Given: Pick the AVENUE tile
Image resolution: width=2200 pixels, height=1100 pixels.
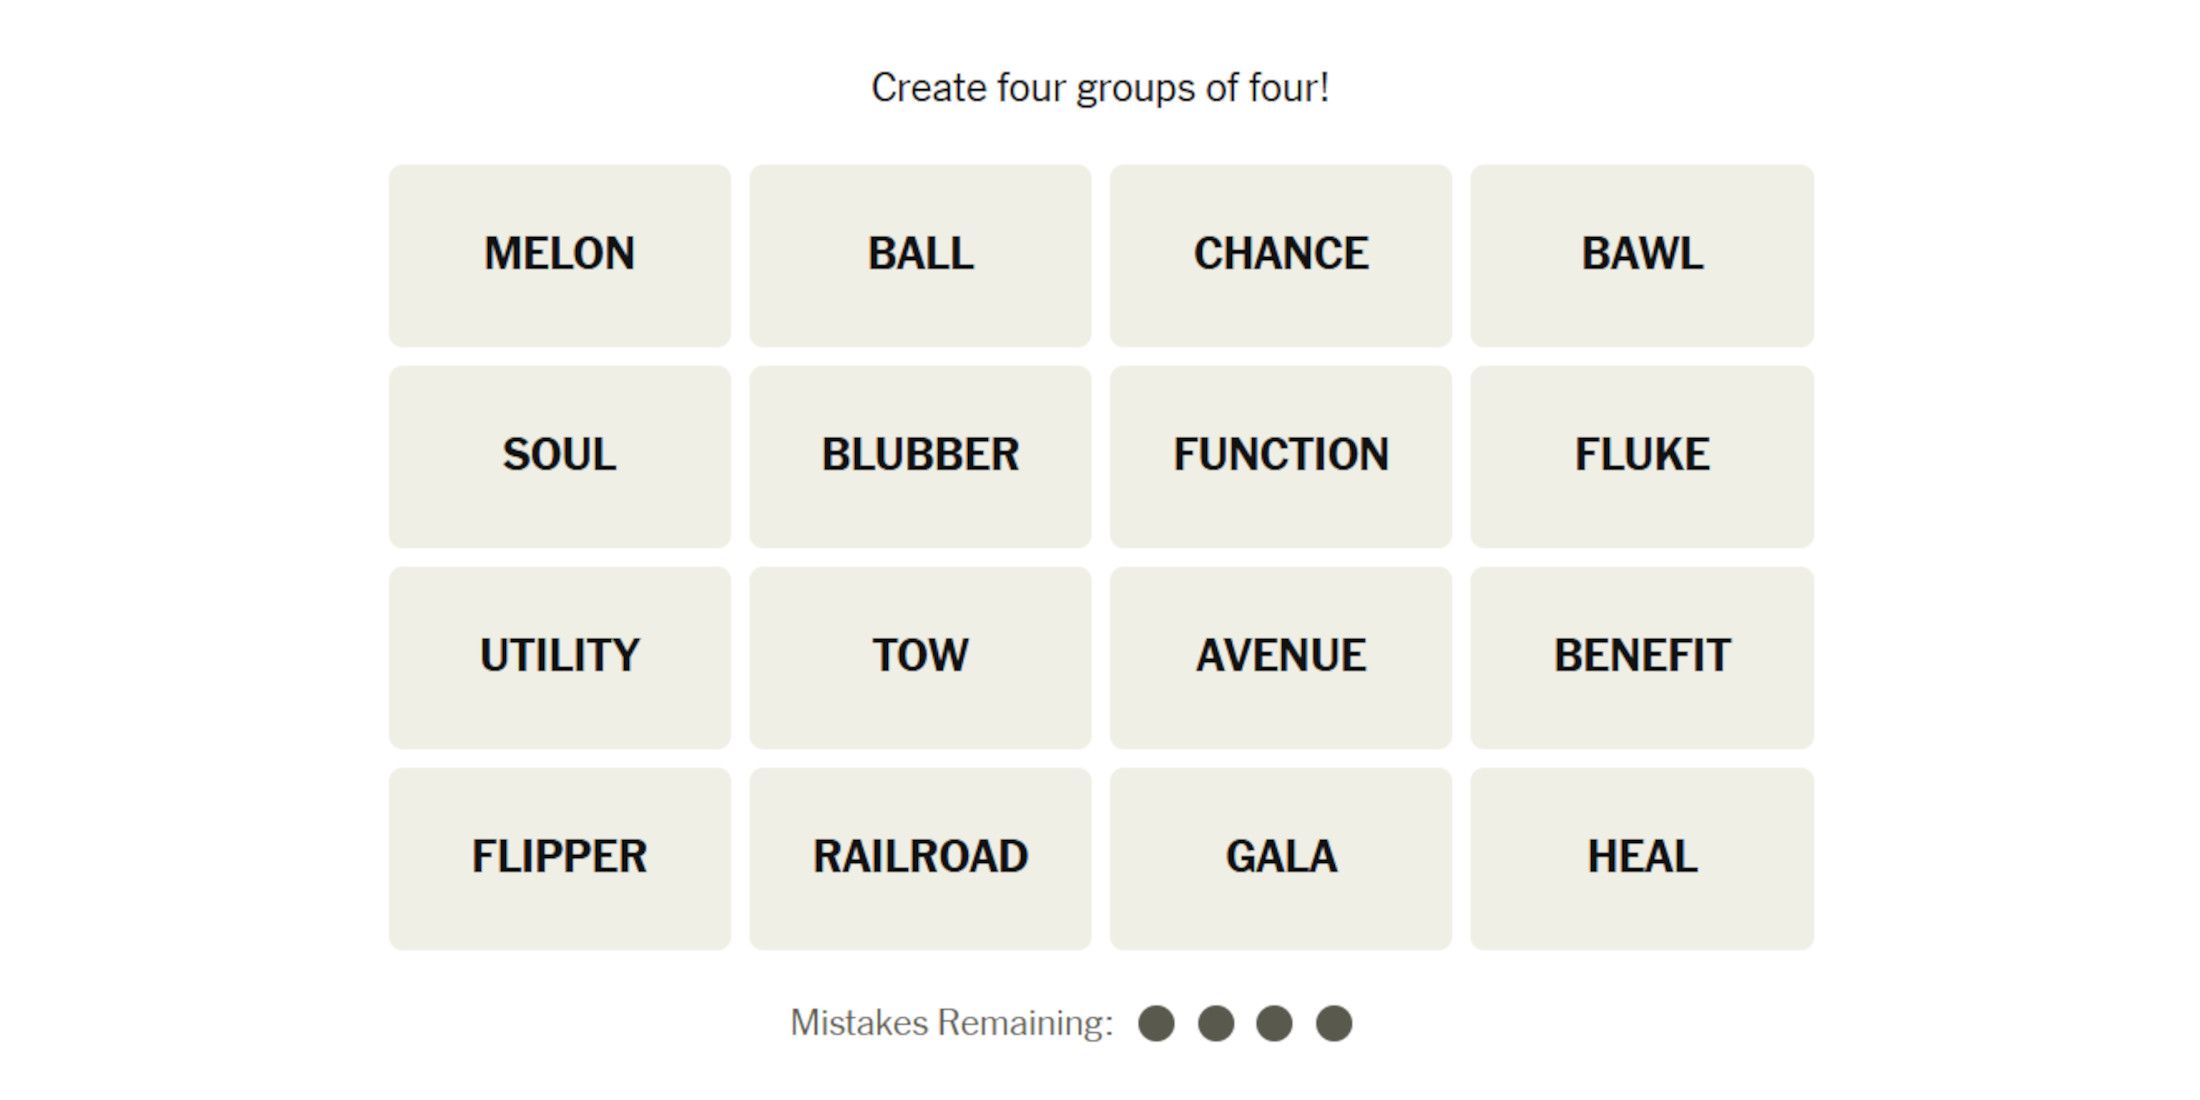Looking at the screenshot, I should (x=1280, y=657).
